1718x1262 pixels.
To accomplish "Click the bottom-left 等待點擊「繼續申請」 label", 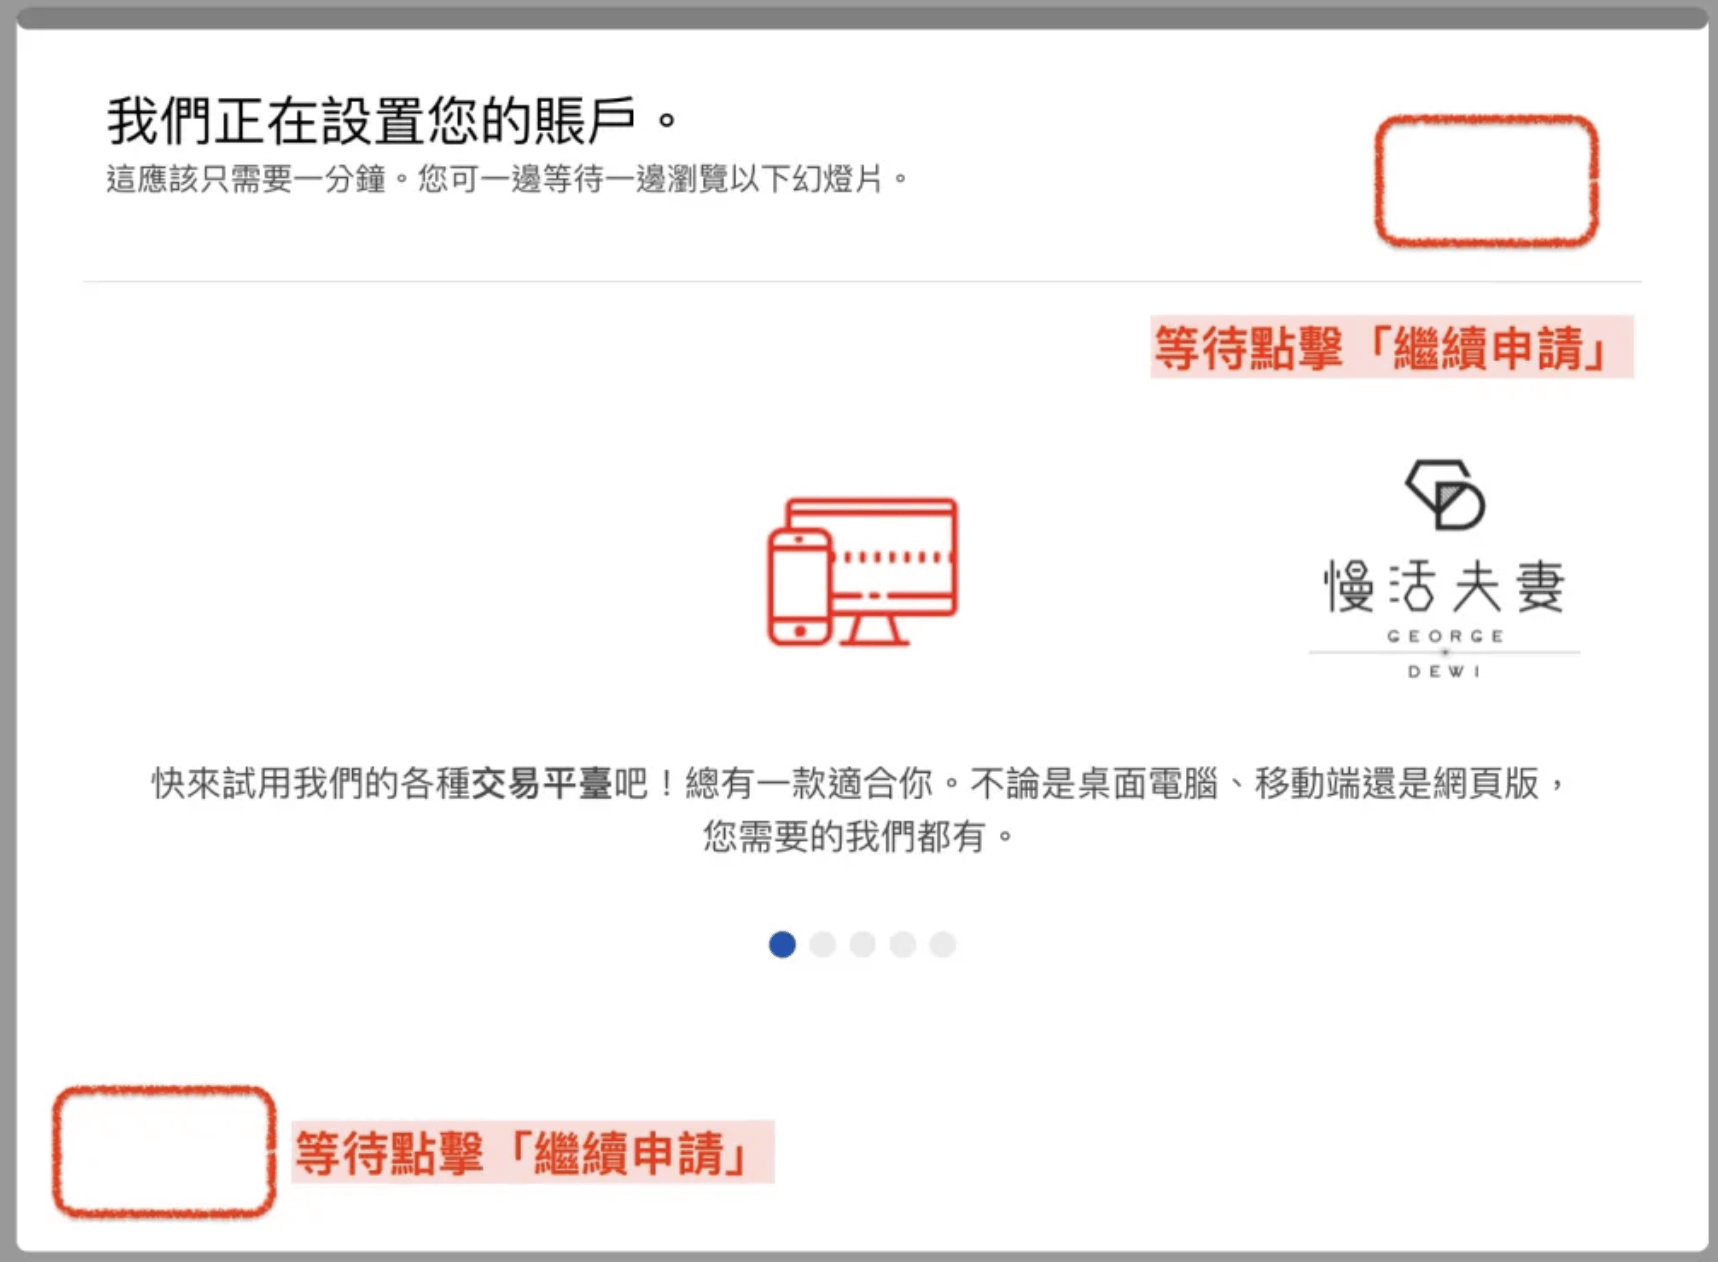I will pyautogui.click(x=532, y=1153).
